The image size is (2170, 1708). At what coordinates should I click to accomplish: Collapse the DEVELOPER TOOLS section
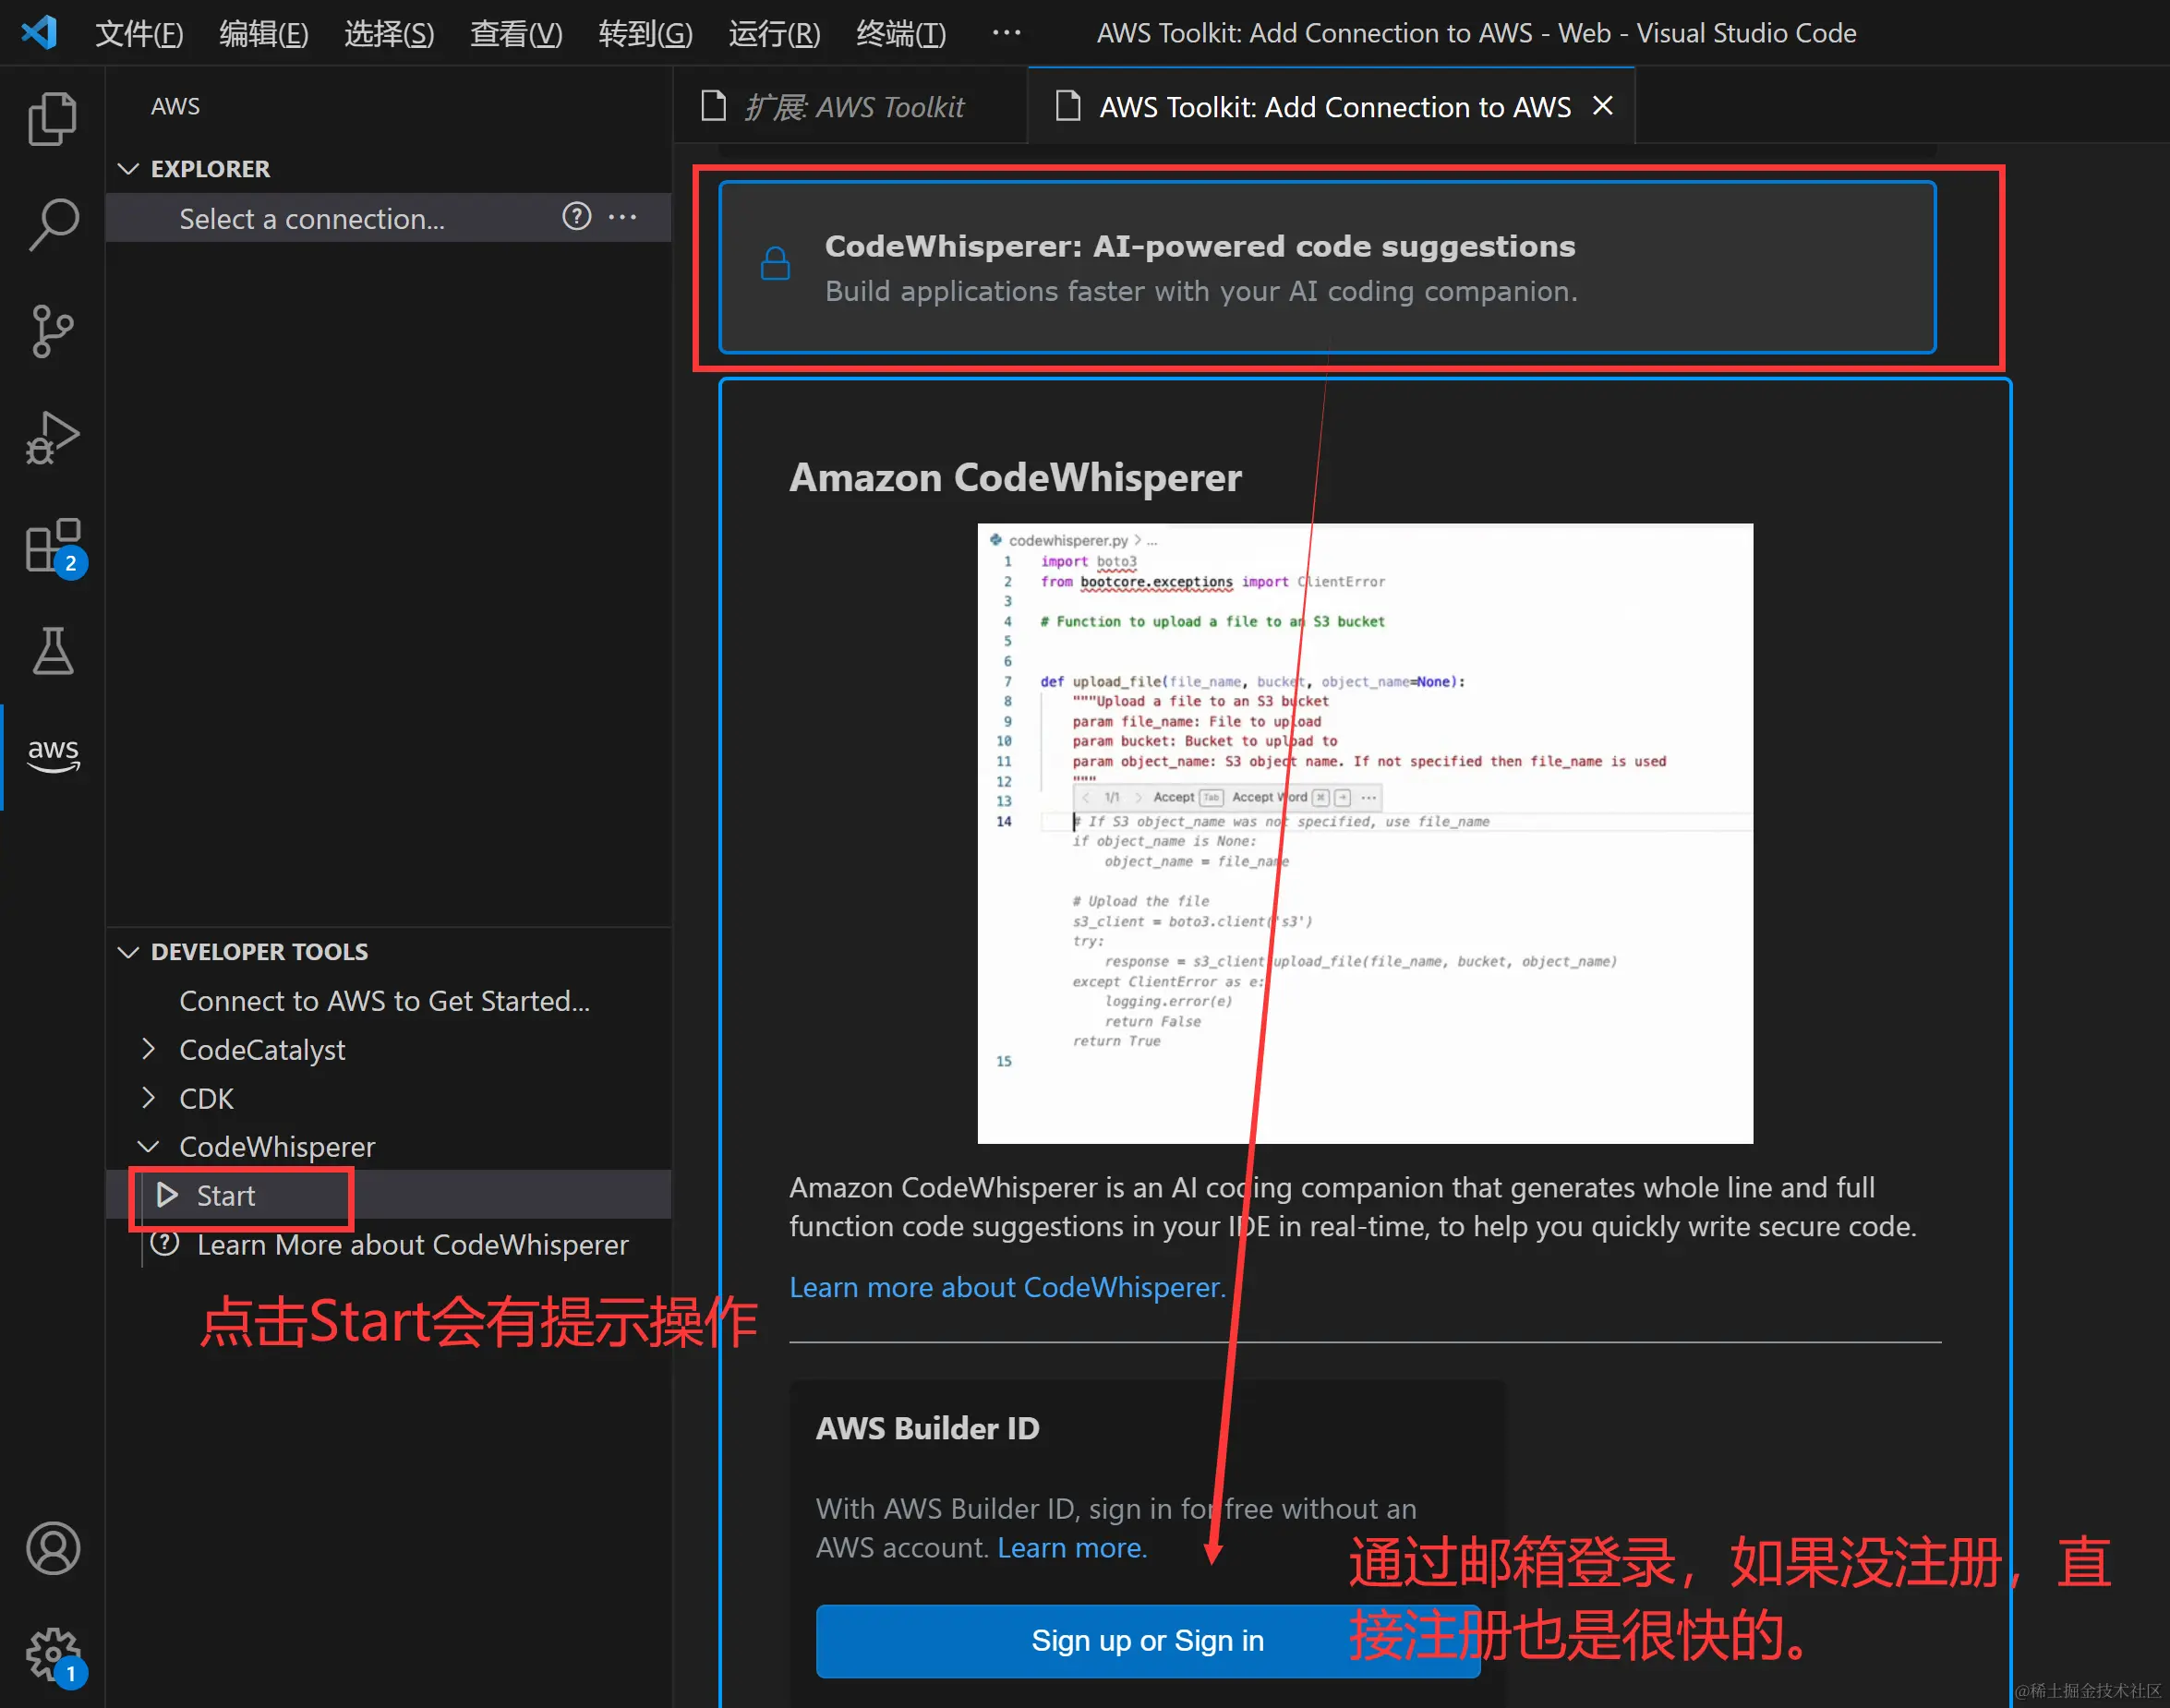pos(128,952)
